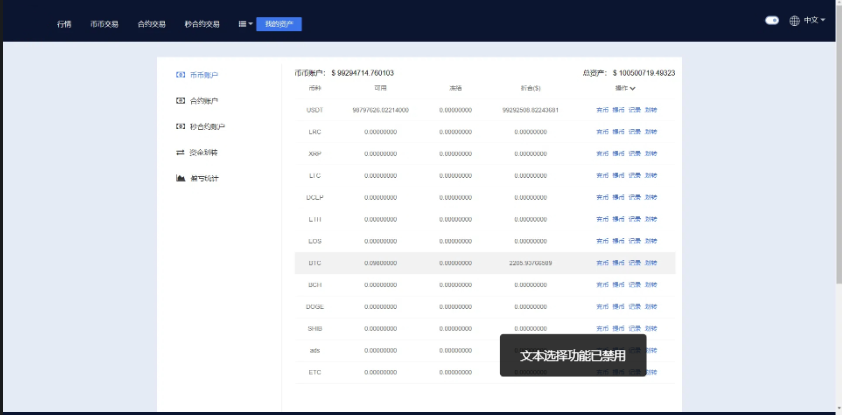Expand the 操作 column chevron
The image size is (842, 415).
tap(633, 89)
